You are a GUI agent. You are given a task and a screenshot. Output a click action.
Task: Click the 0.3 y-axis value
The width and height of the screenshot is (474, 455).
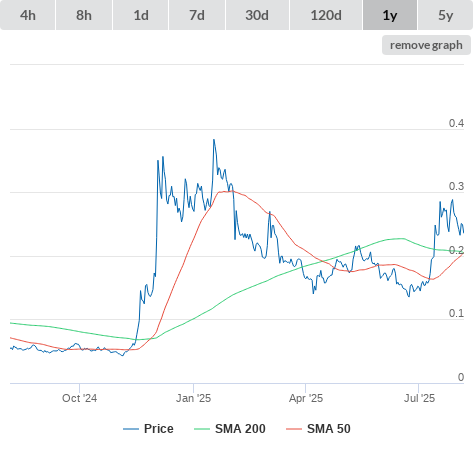tap(456, 186)
